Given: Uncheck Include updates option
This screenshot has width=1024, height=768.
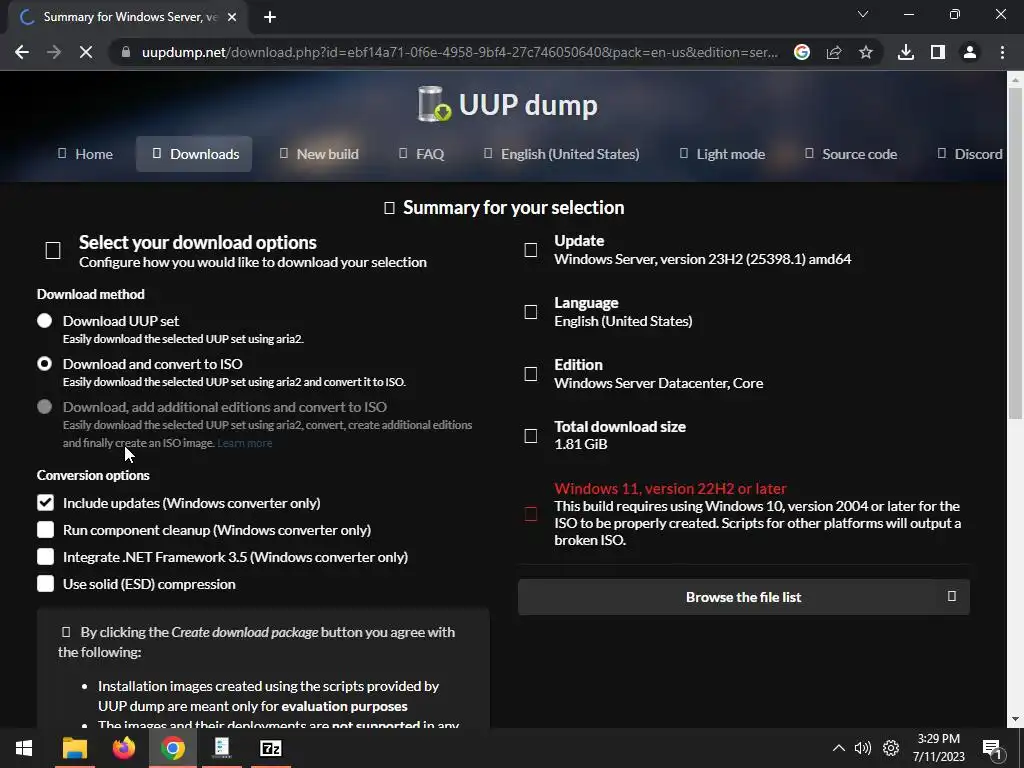Looking at the screenshot, I should (x=45, y=503).
